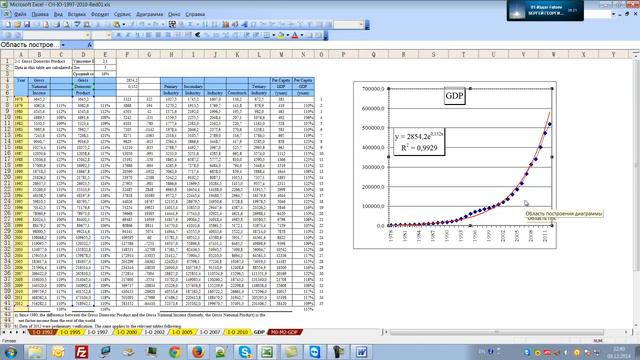Image resolution: width=640 pixels, height=360 pixels.
Task: Click the Euro currency style icon
Action: click(198, 36)
